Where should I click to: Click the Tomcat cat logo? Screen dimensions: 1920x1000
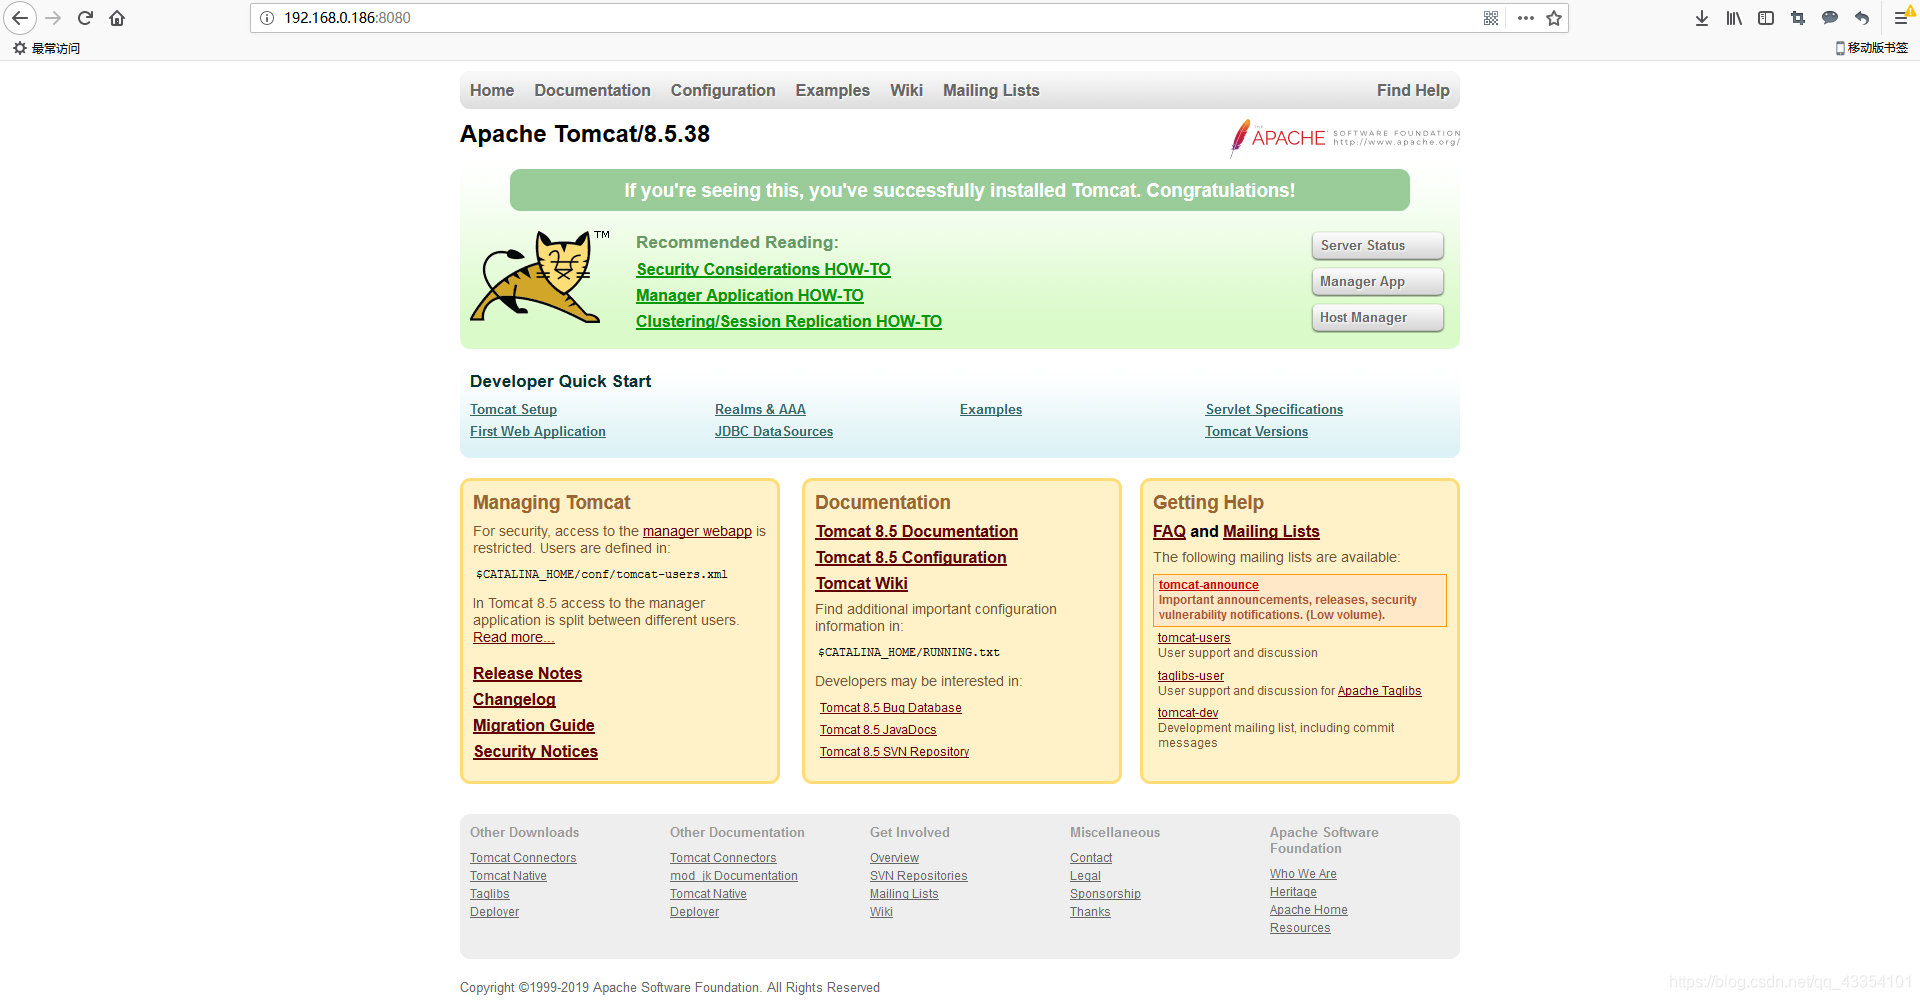tap(540, 277)
